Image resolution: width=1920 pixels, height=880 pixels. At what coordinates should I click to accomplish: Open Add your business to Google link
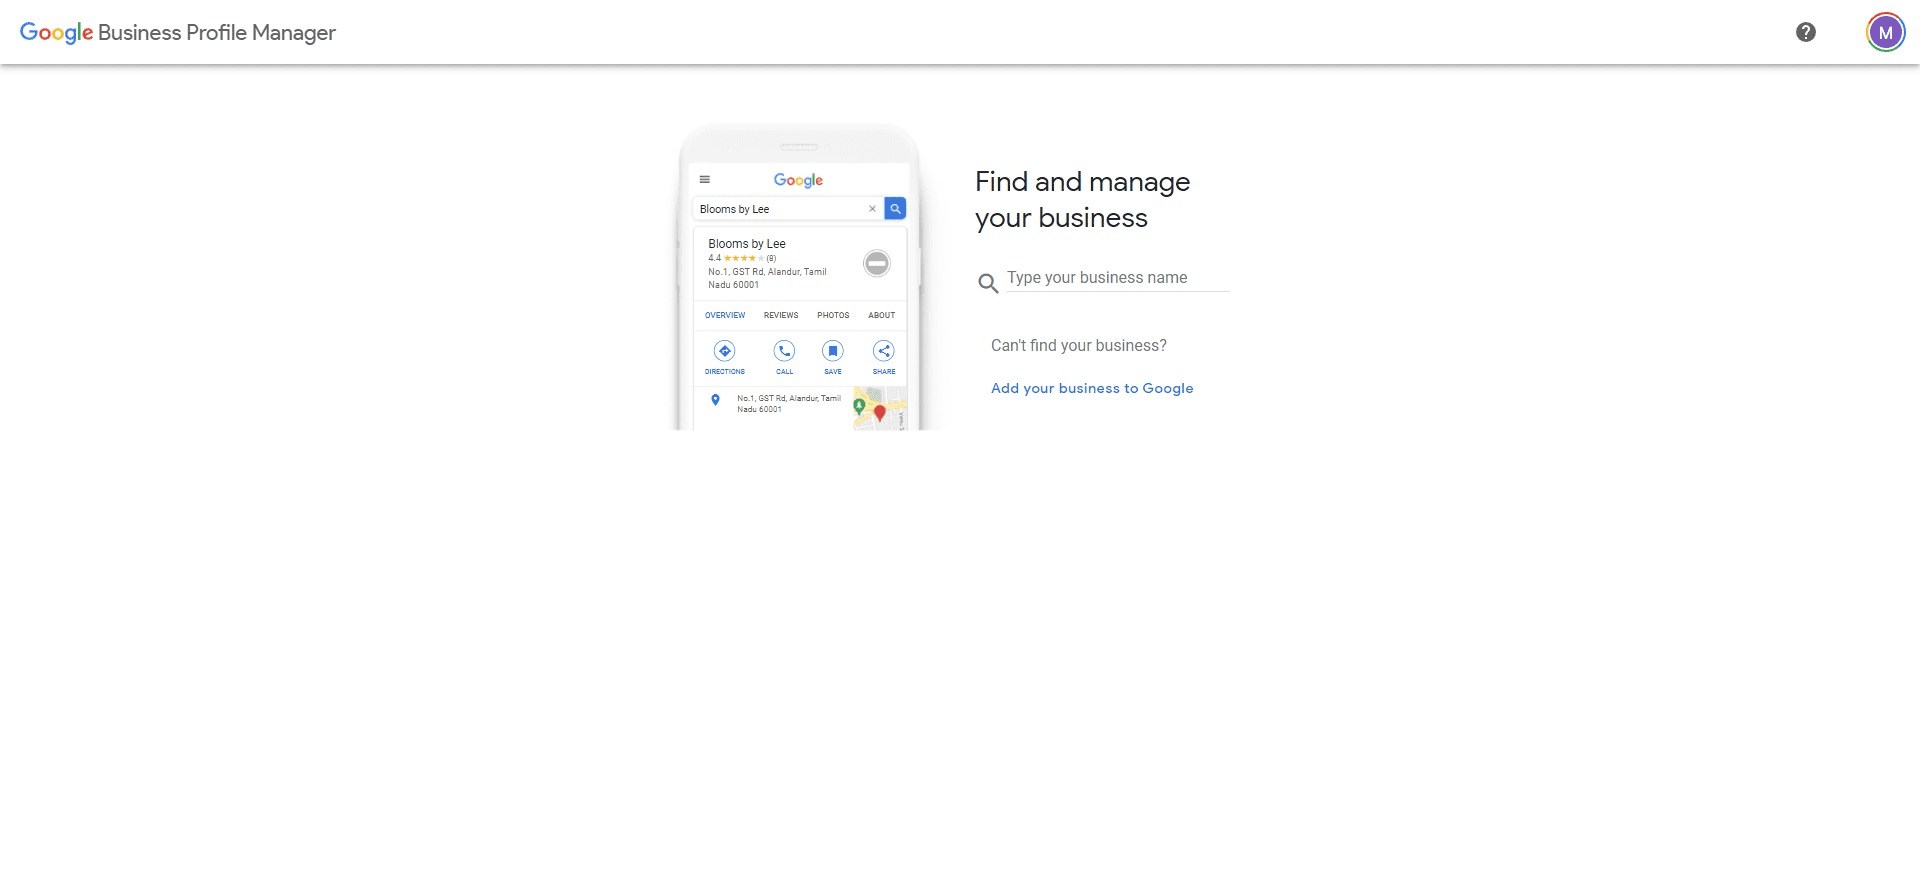(x=1092, y=388)
